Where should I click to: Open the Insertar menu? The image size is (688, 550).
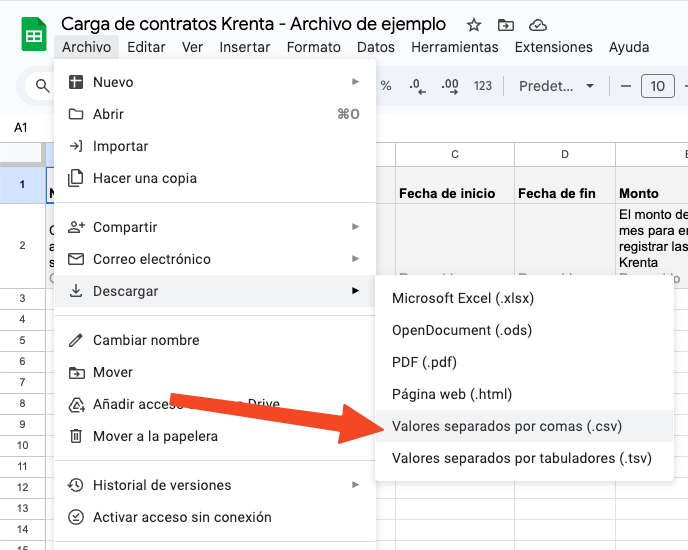[244, 47]
